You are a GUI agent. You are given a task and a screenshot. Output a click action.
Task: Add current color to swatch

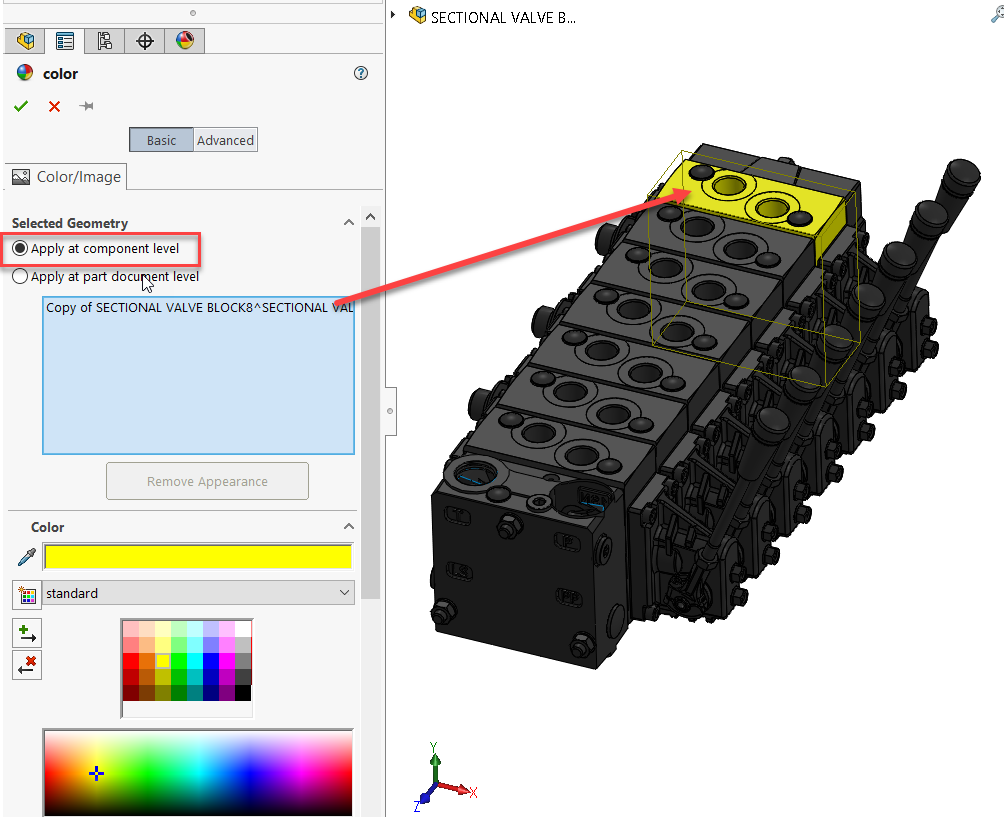(x=27, y=634)
